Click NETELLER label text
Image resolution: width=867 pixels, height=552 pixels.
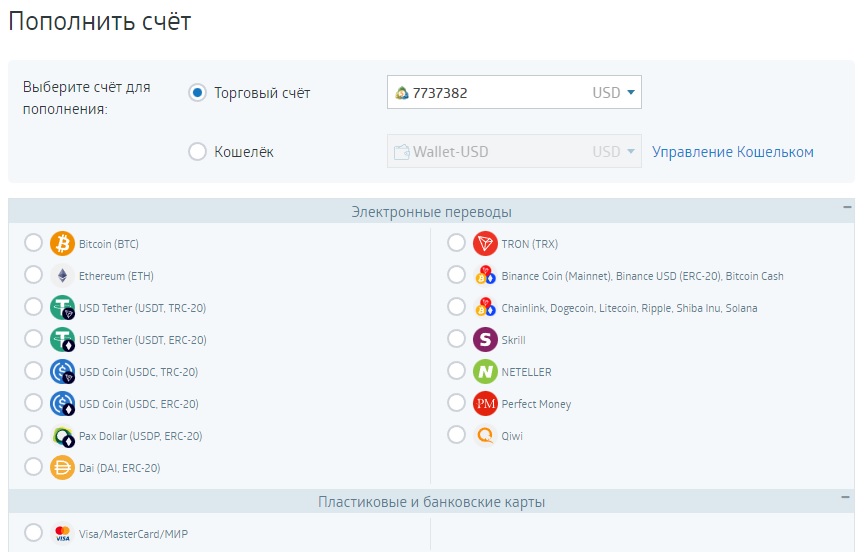526,372
